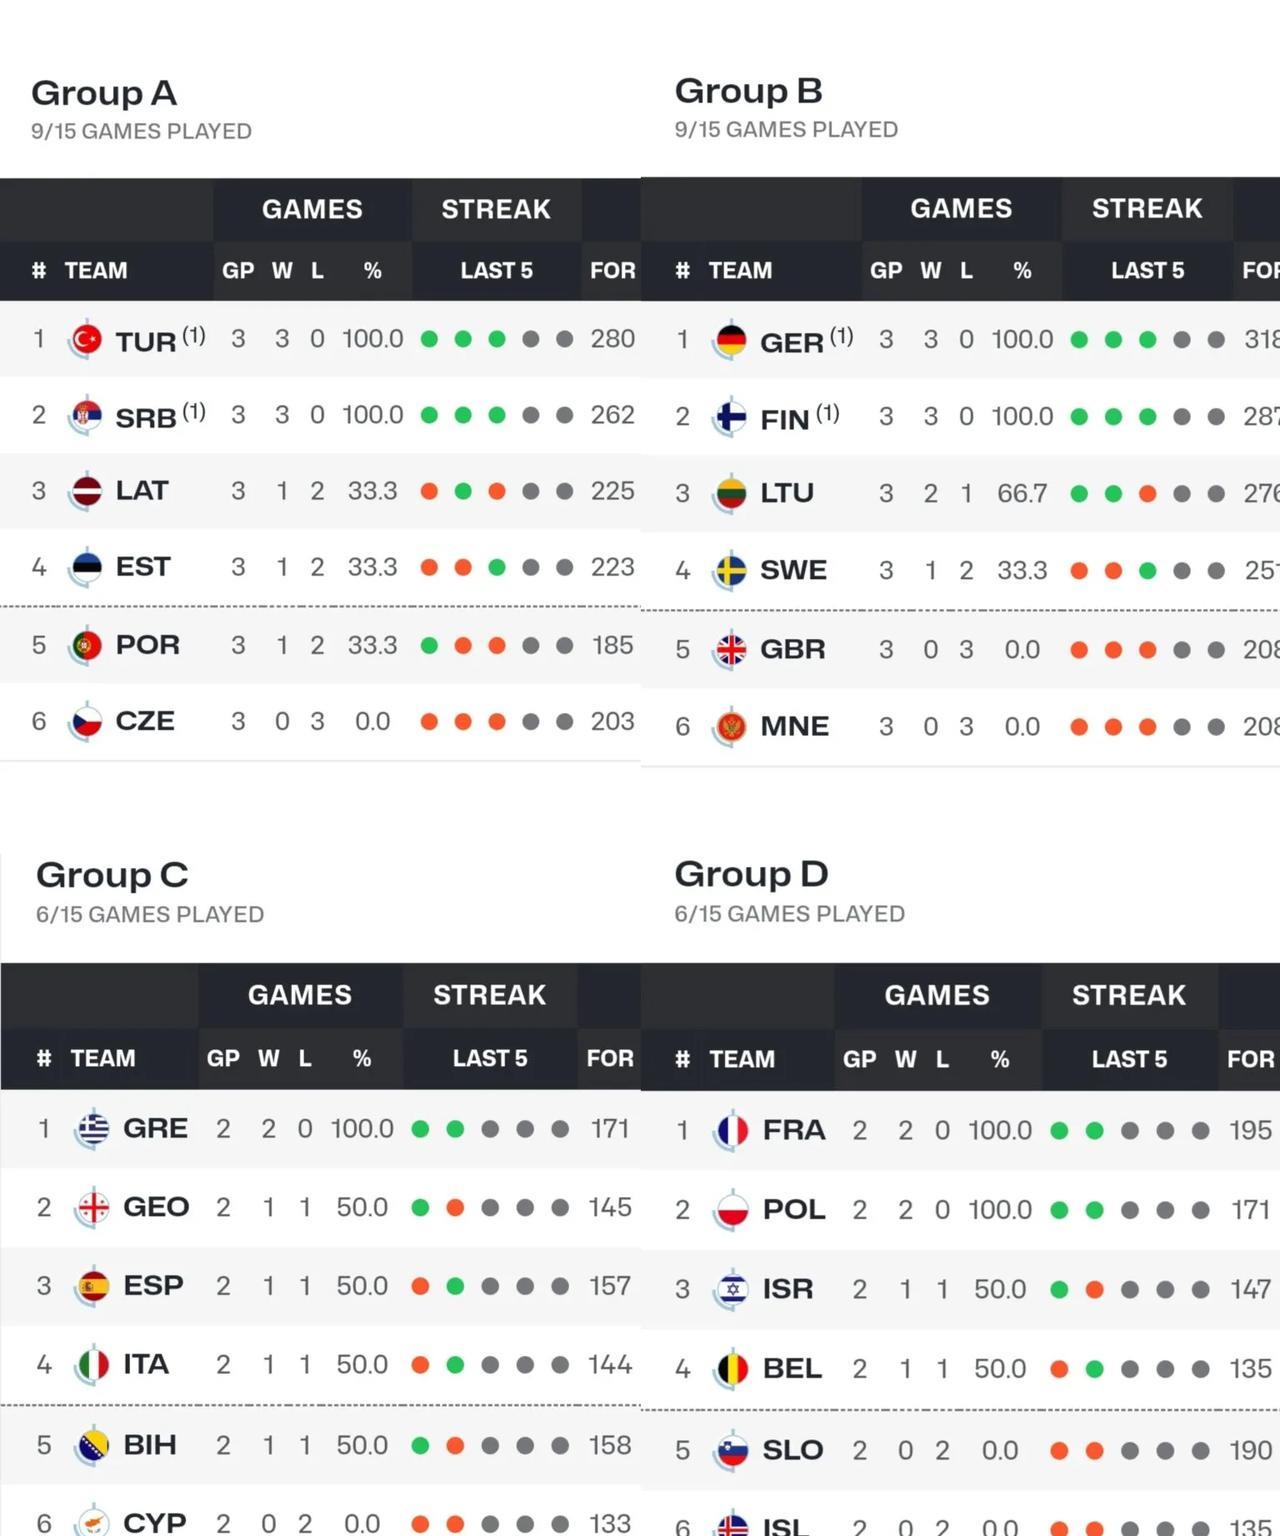Viewport: 1280px width, 1536px height.
Task: Click the Spain flag icon
Action: (x=93, y=1286)
